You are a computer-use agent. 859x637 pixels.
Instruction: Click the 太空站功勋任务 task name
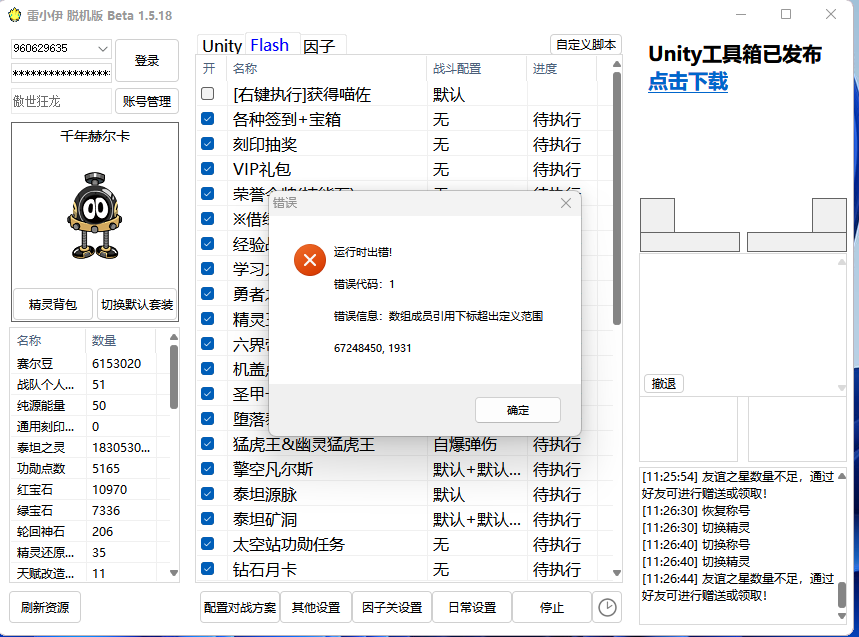[x=289, y=544]
